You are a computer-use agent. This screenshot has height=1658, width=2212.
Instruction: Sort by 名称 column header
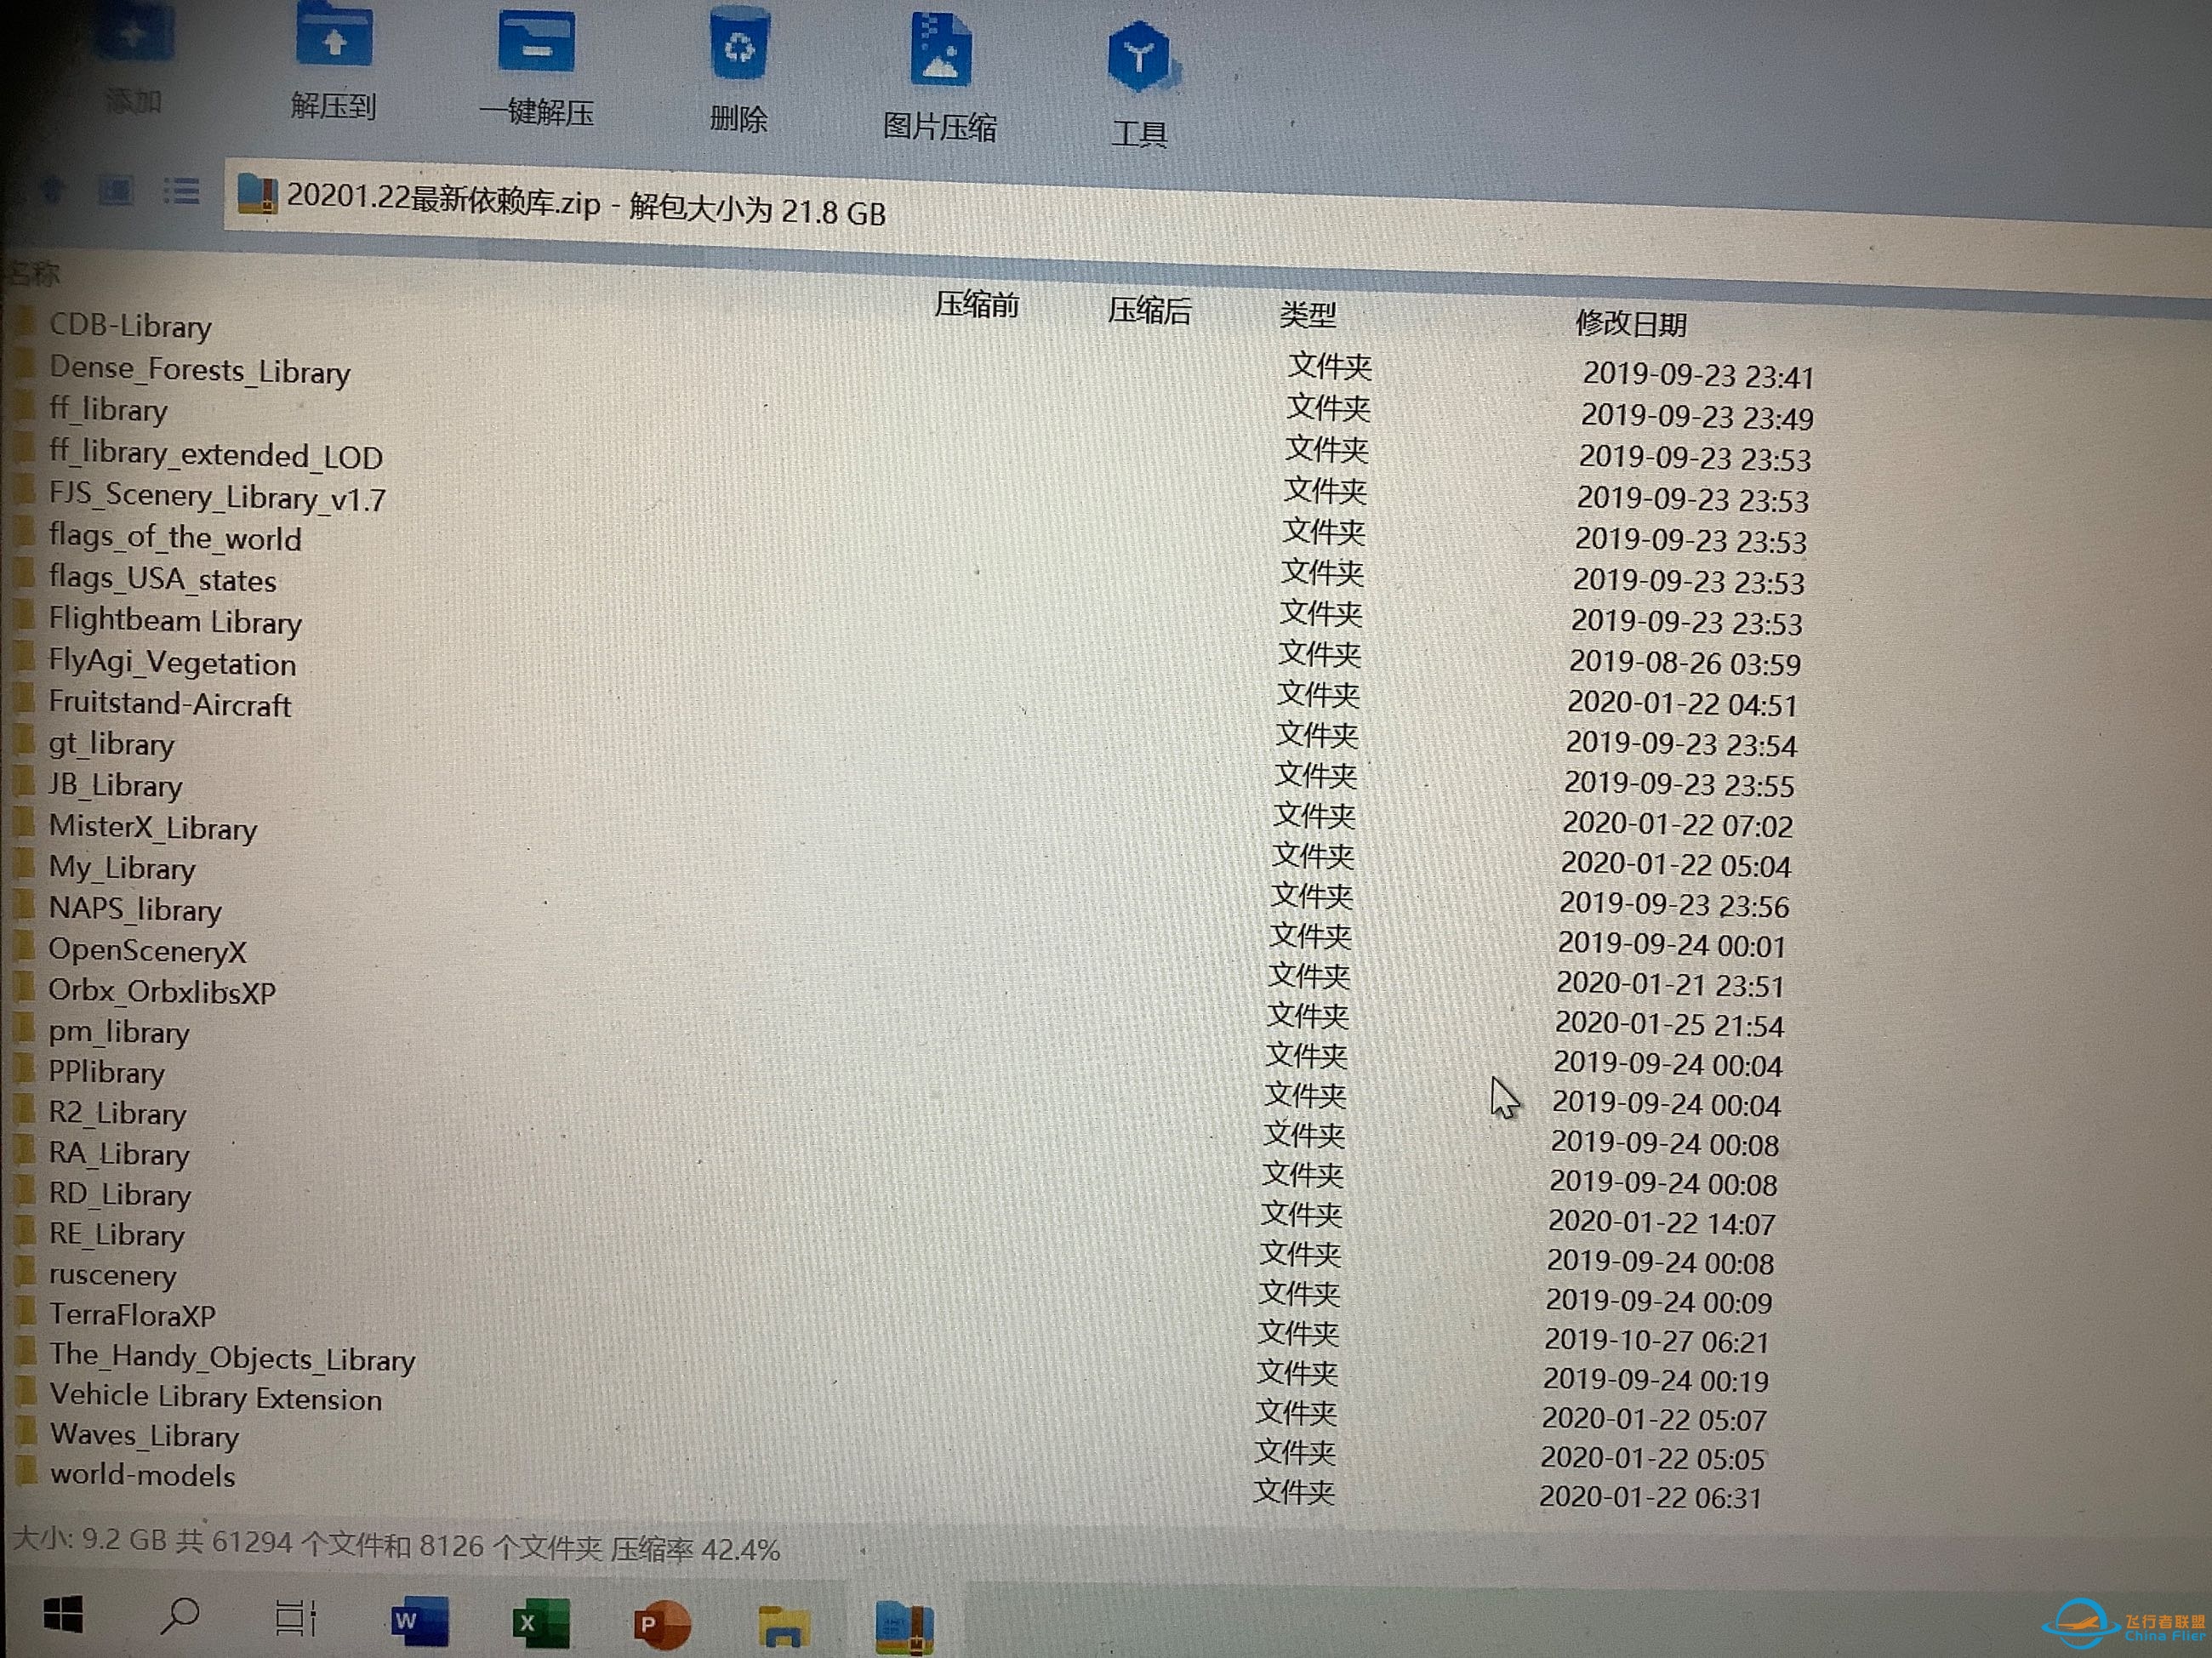coord(34,273)
